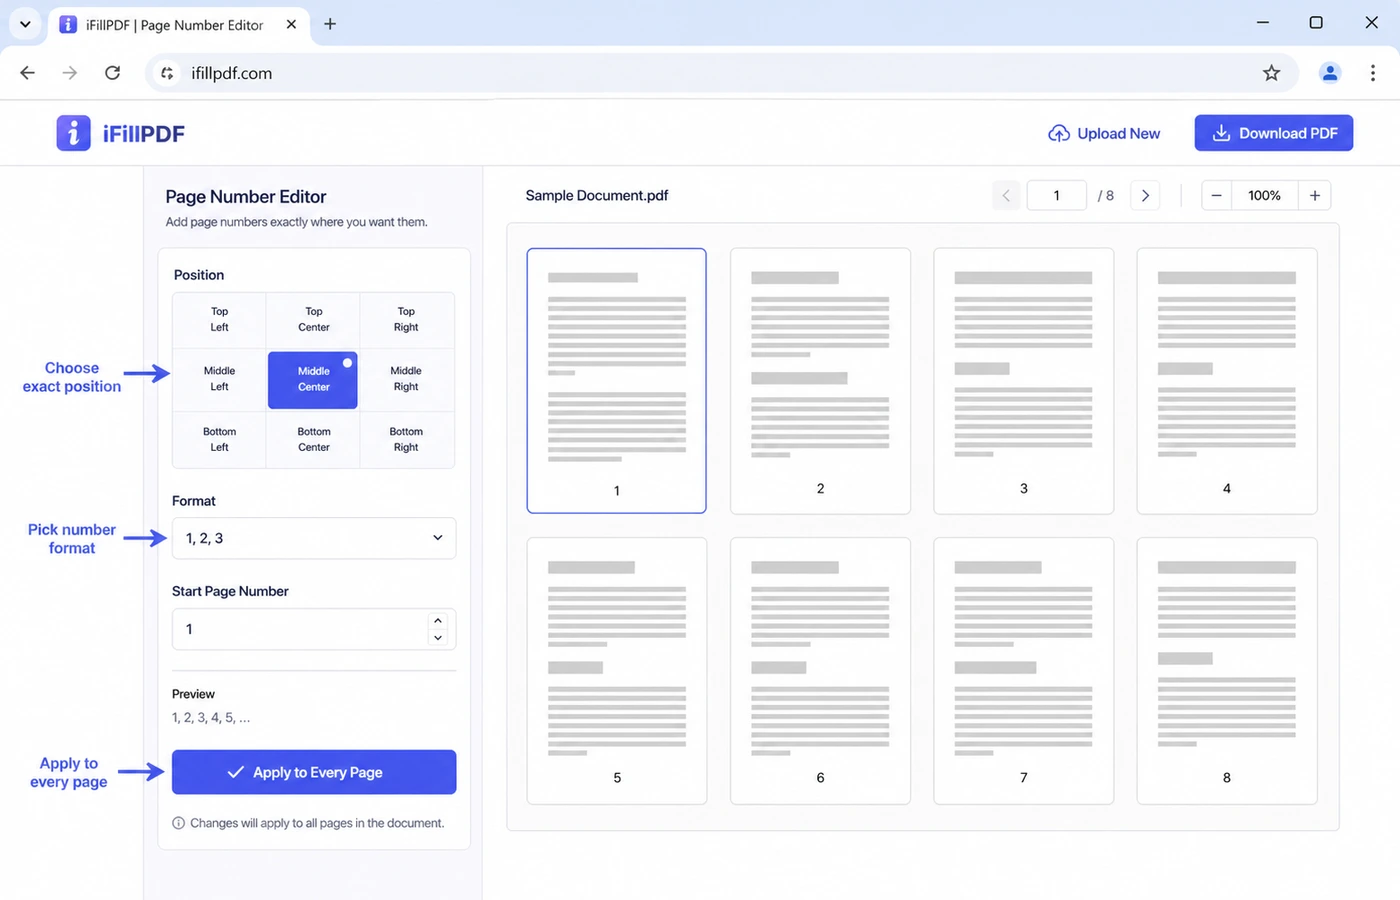The height and width of the screenshot is (900, 1400).
Task: Select the Middle Center position
Action: point(313,379)
